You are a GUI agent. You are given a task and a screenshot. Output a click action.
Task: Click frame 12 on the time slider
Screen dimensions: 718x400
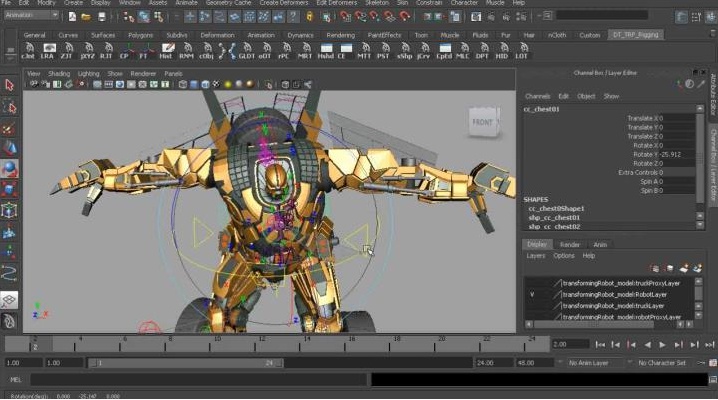point(261,344)
